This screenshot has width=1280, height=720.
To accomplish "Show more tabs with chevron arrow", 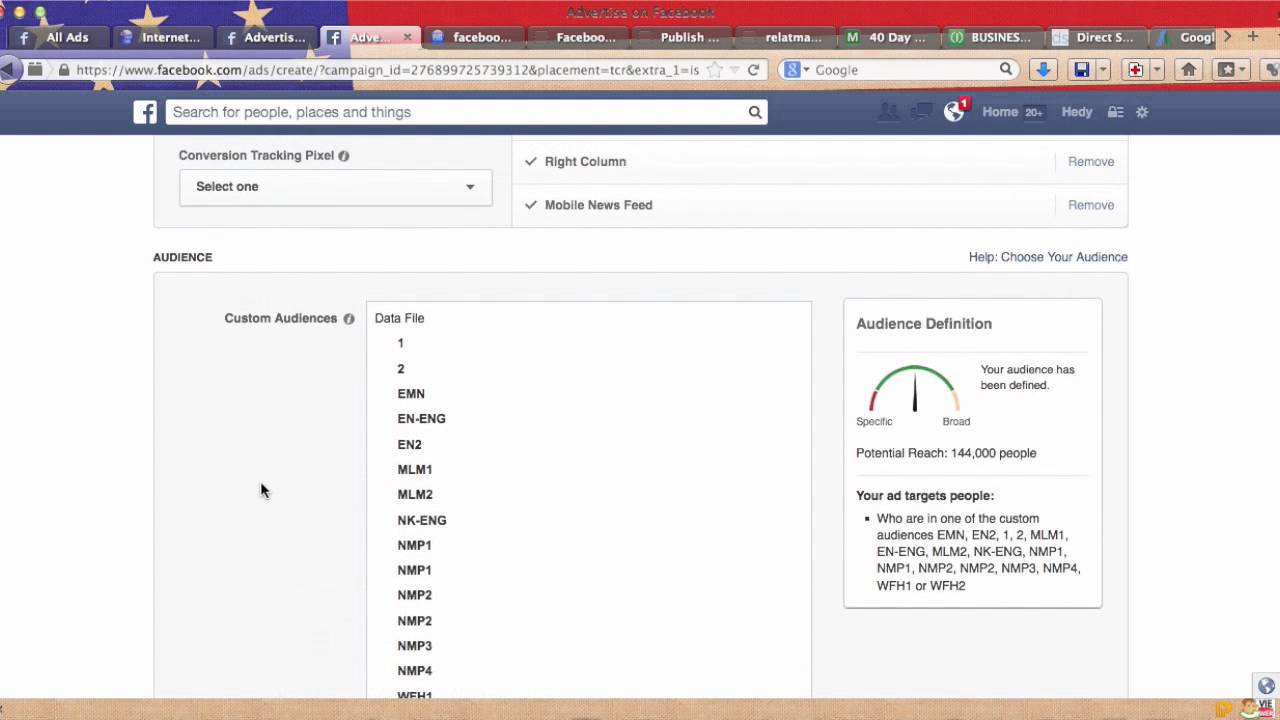I will pos(1228,37).
